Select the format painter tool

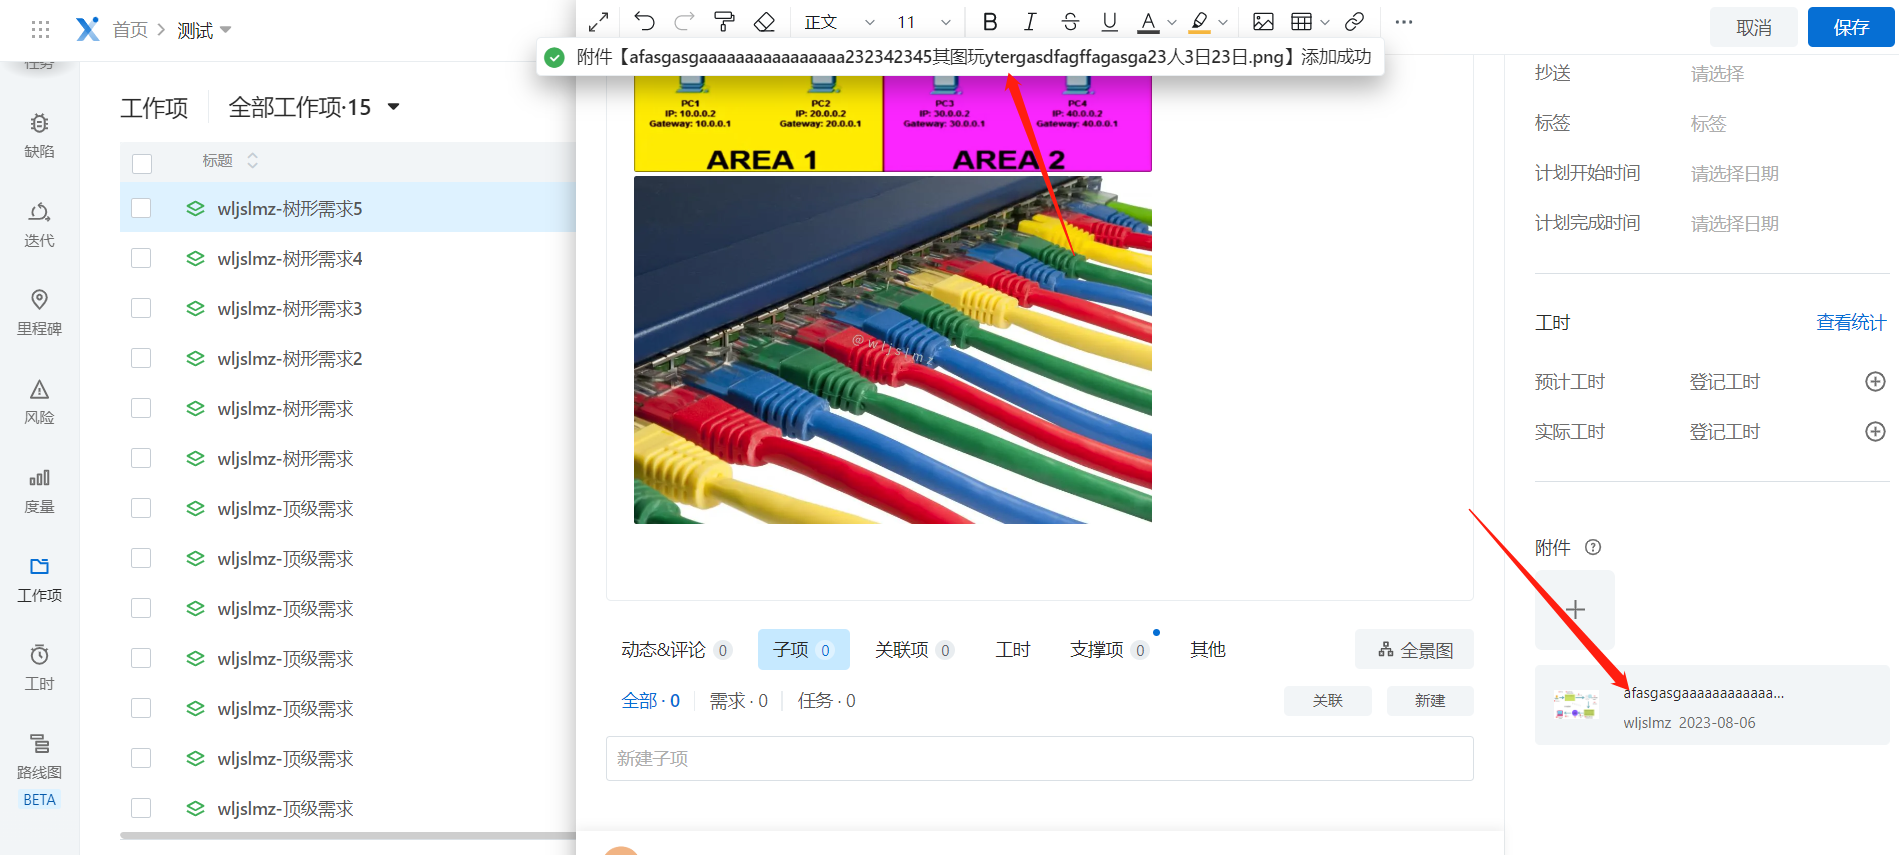click(725, 22)
